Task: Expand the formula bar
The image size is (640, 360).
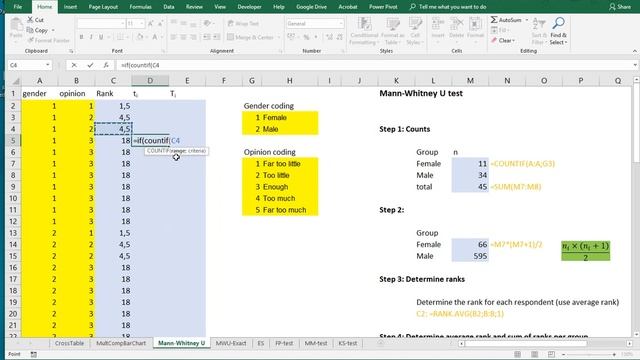Action: click(x=635, y=65)
